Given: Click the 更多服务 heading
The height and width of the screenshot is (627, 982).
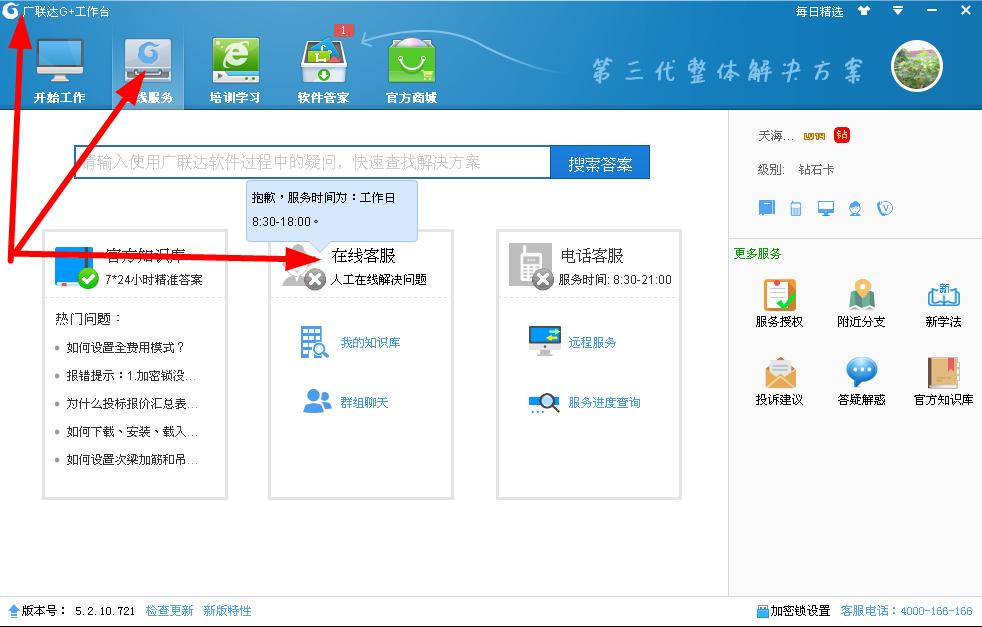Looking at the screenshot, I should click(x=757, y=254).
